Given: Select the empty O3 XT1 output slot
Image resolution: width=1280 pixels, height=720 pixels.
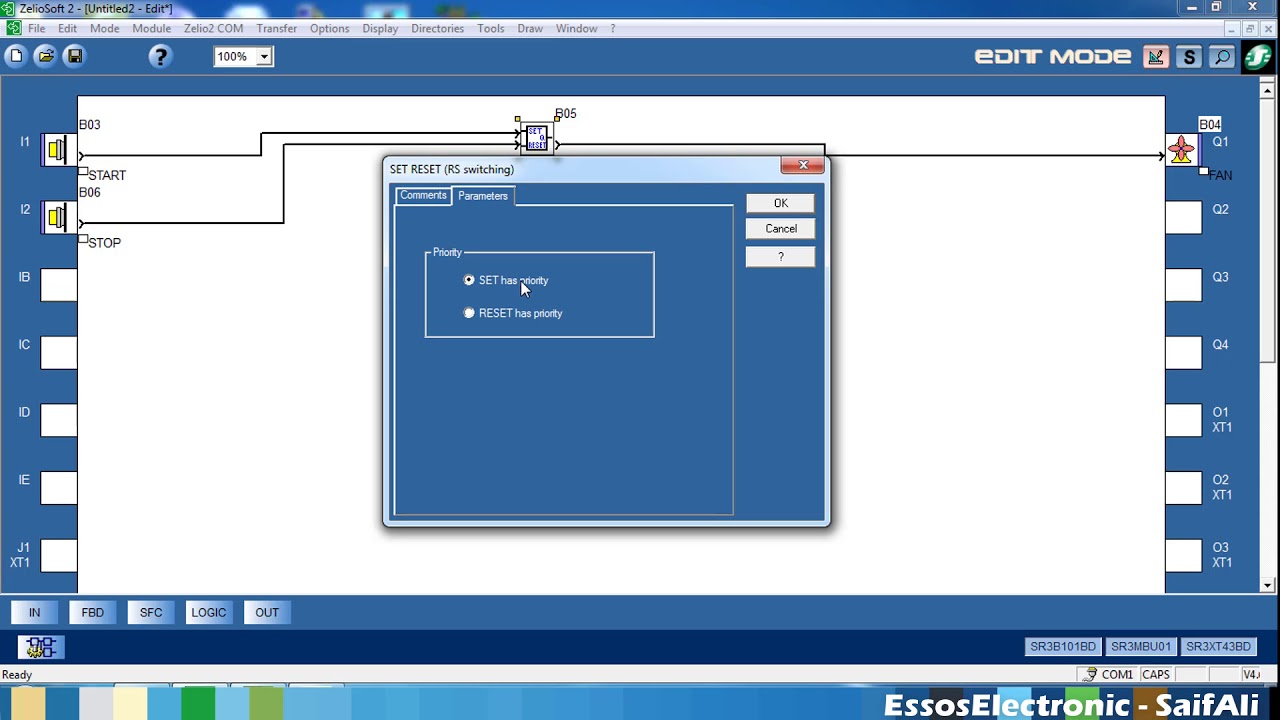Looking at the screenshot, I should tap(1183, 555).
